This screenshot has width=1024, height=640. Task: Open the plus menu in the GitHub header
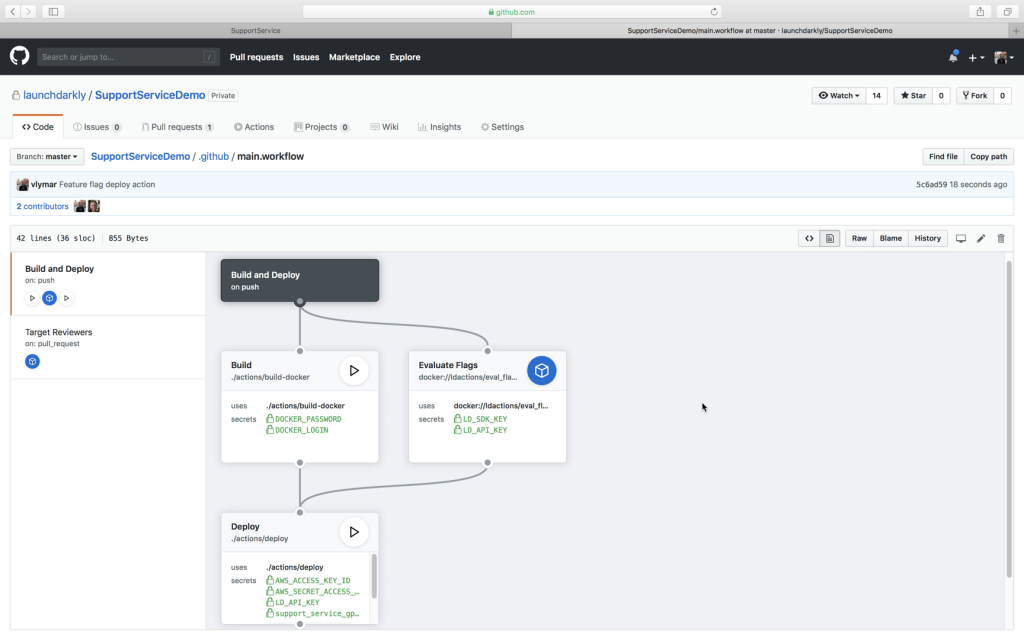(974, 57)
